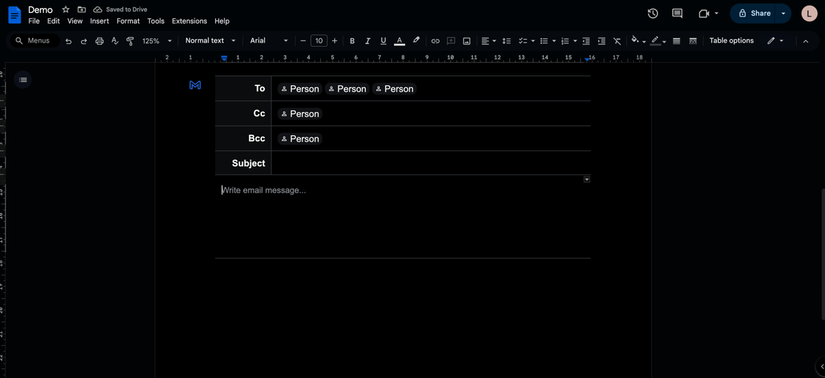825x378 pixels.
Task: Open the checklist dropdown
Action: pos(526,41)
